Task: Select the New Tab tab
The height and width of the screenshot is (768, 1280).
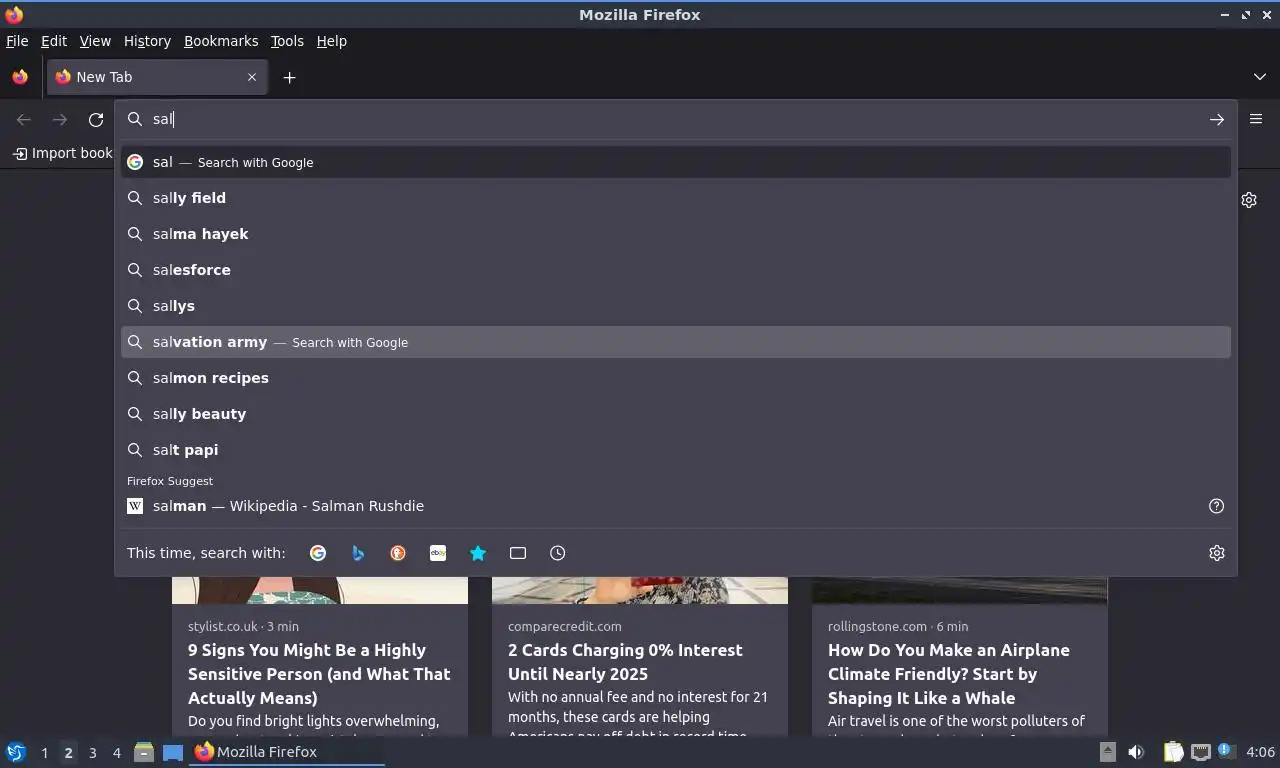Action: click(x=157, y=77)
